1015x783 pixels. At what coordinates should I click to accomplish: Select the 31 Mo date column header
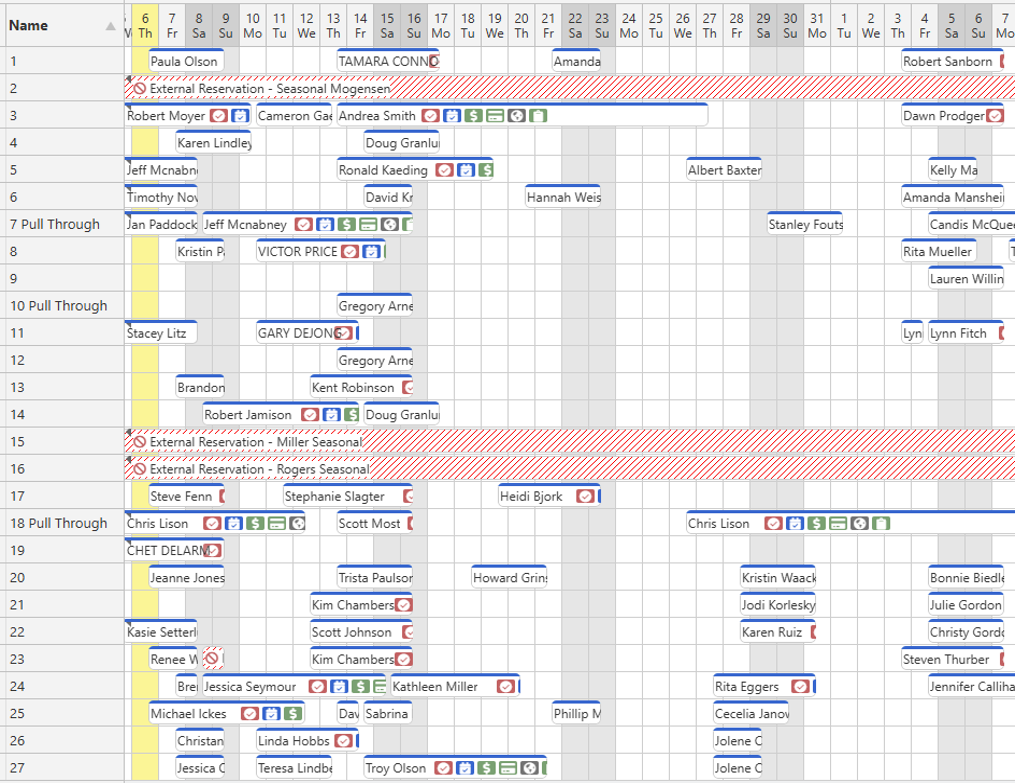(x=817, y=25)
